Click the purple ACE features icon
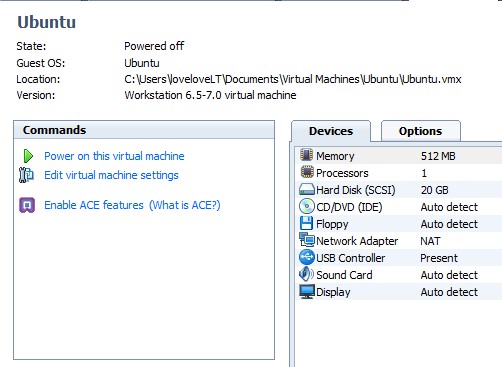The image size is (502, 367). (27, 205)
